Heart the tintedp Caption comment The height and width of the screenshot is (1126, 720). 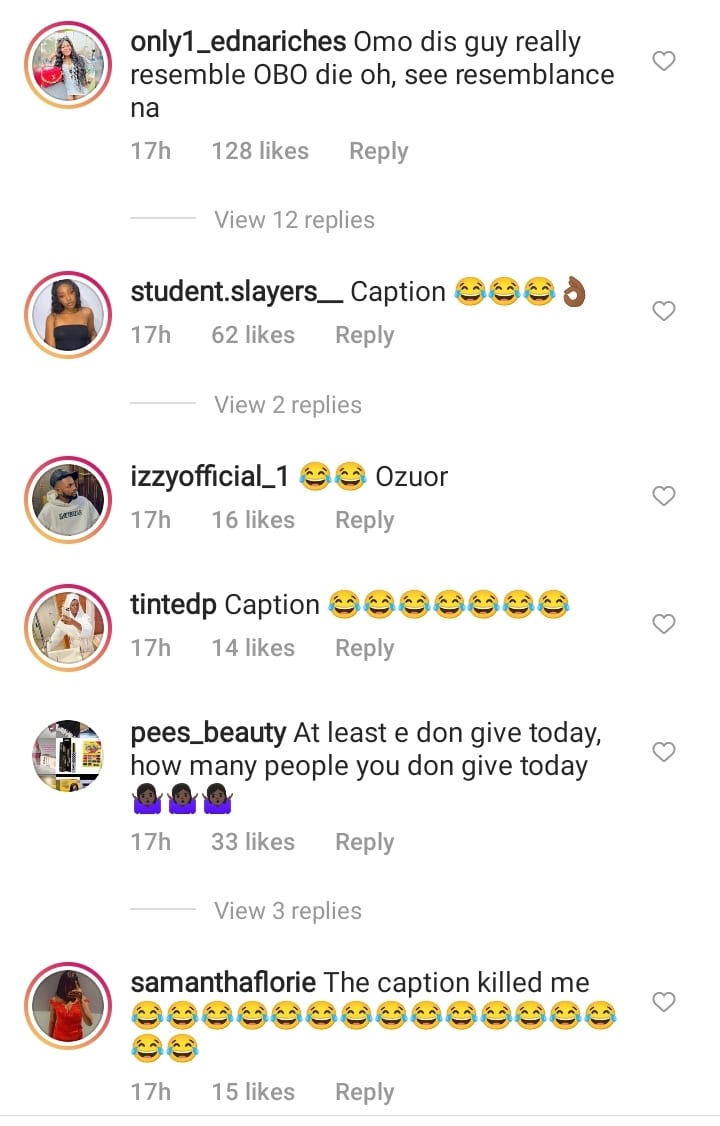pos(664,624)
